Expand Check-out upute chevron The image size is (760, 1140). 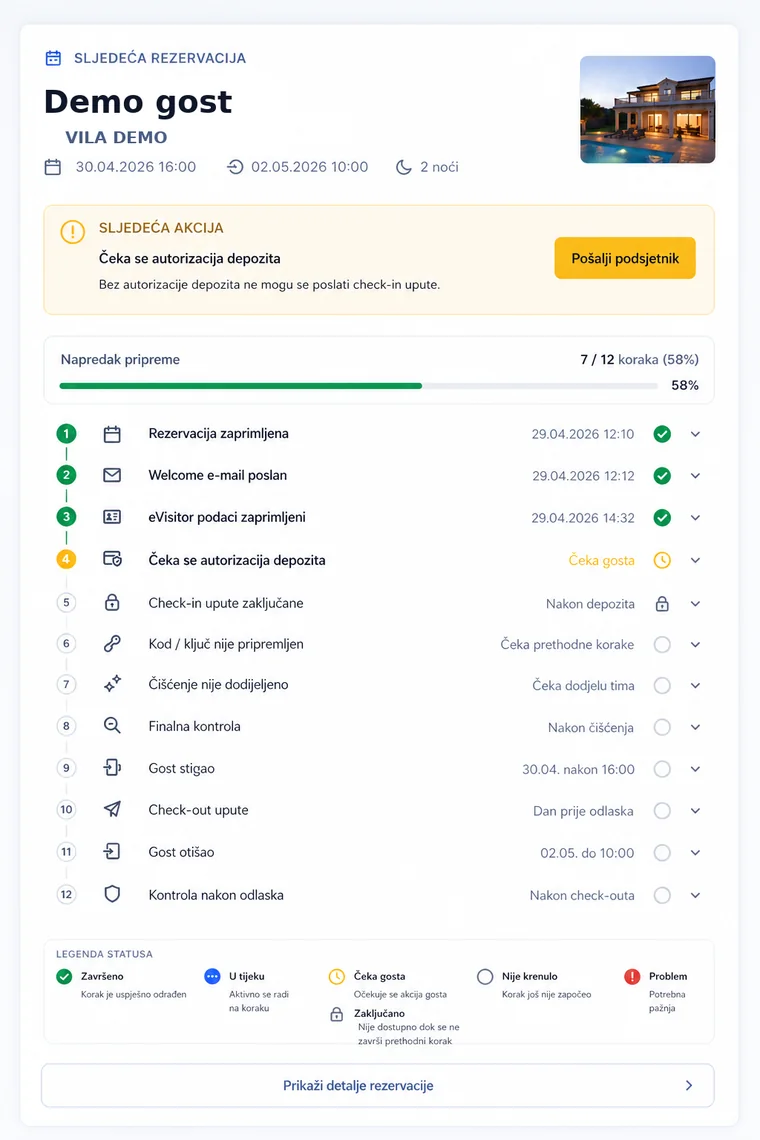695,811
